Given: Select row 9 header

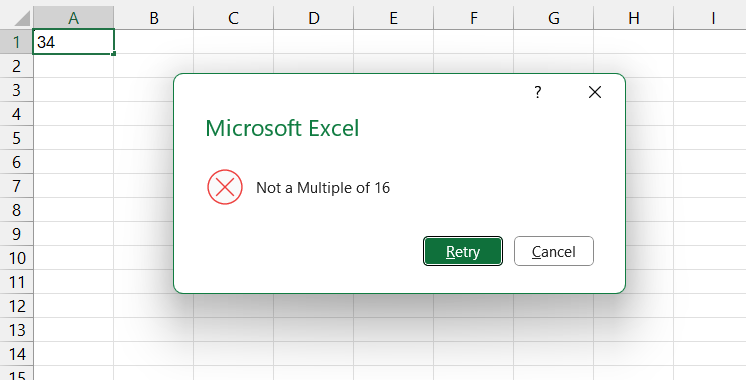Looking at the screenshot, I should [17, 234].
